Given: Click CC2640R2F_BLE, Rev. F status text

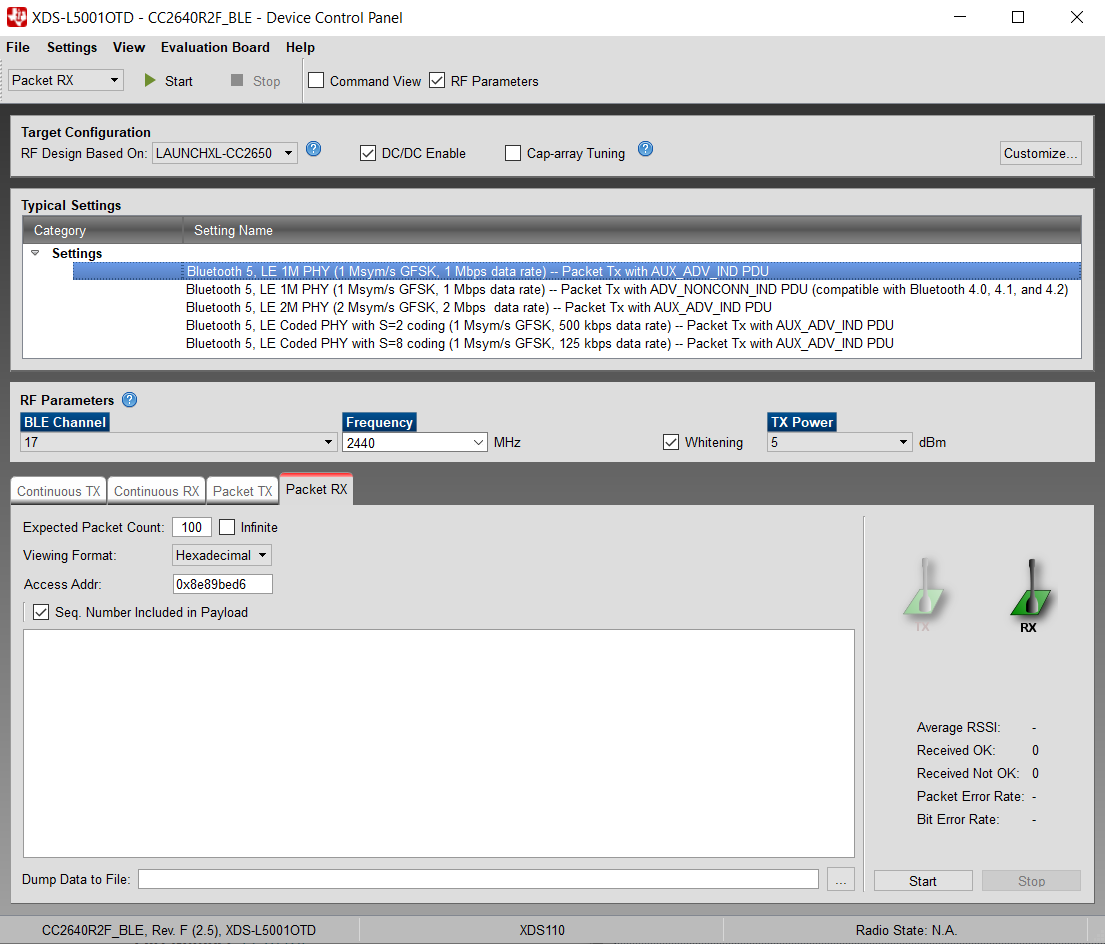Looking at the screenshot, I should pyautogui.click(x=179, y=930).
